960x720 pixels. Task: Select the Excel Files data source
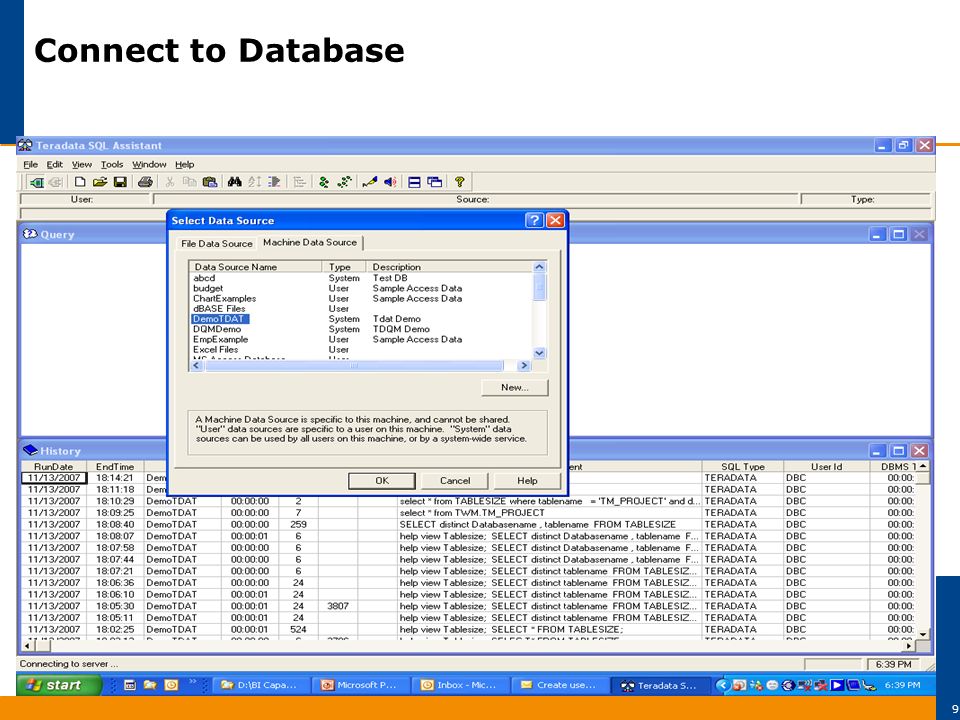pos(216,350)
